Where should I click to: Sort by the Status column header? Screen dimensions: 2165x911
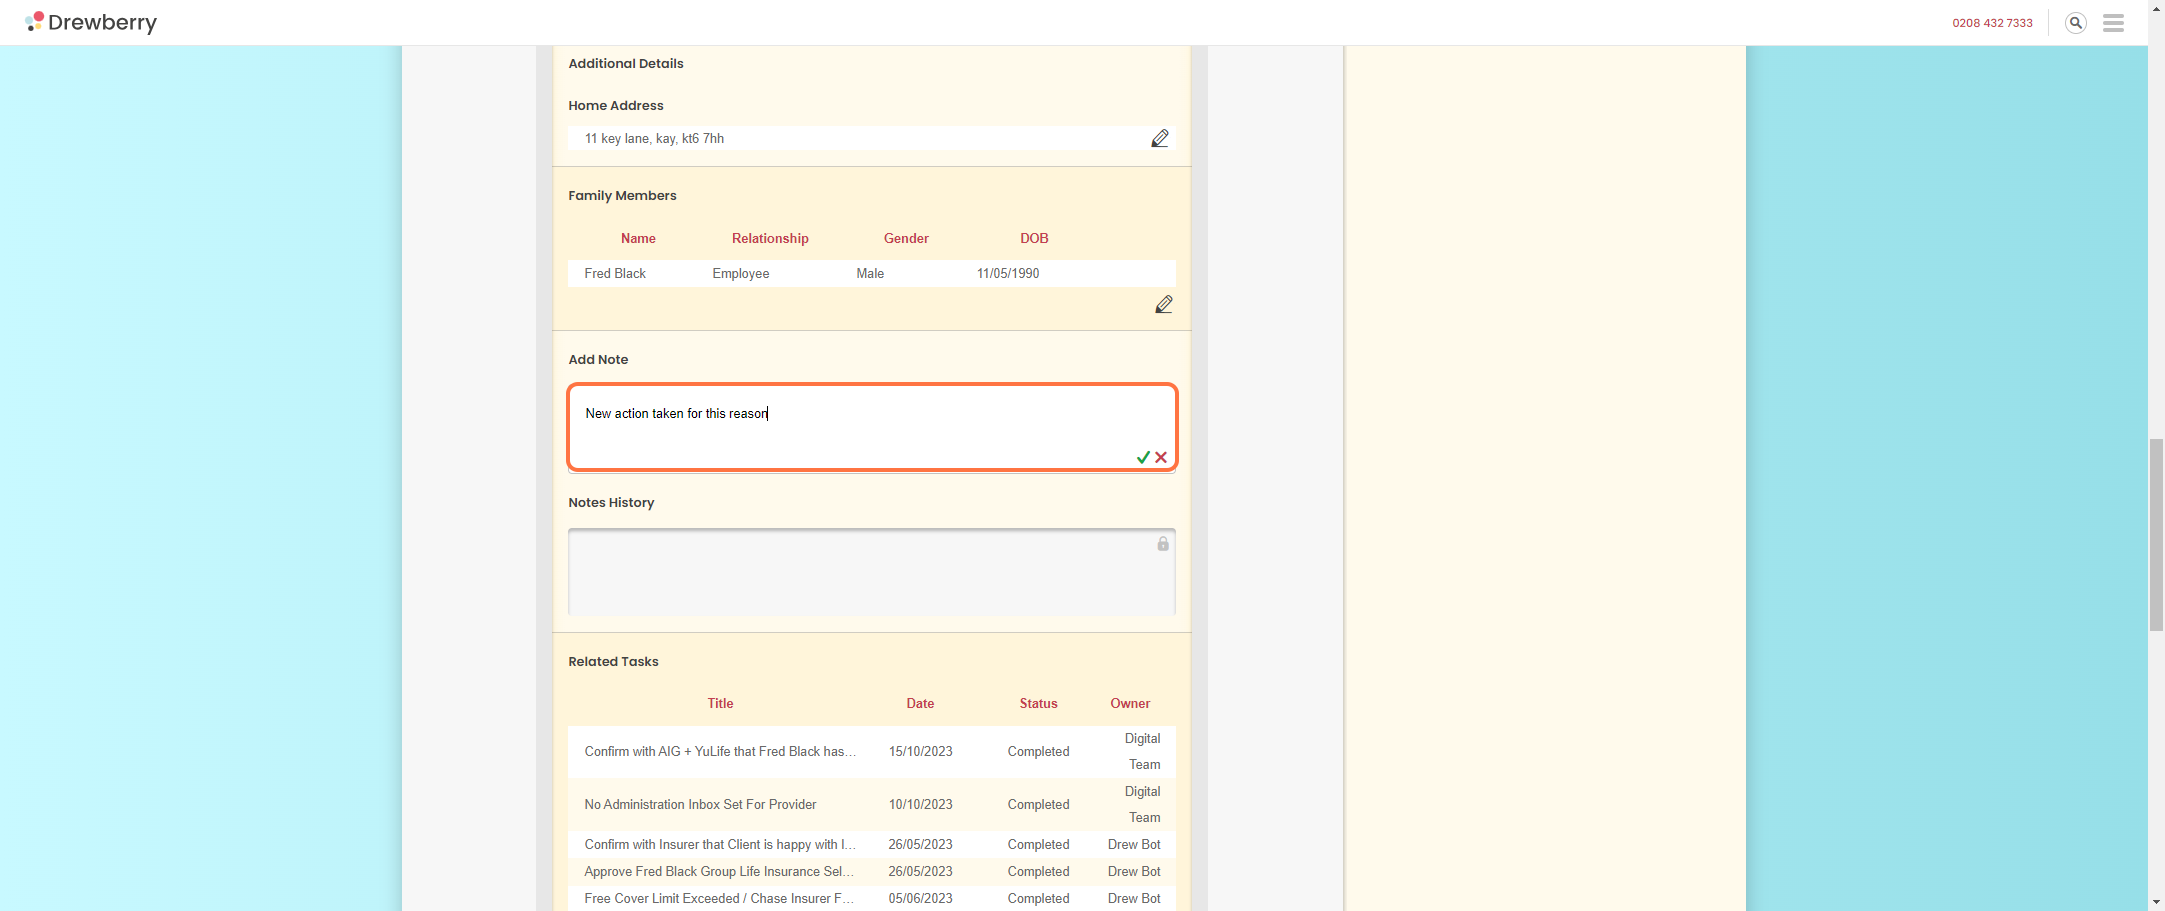coord(1038,703)
